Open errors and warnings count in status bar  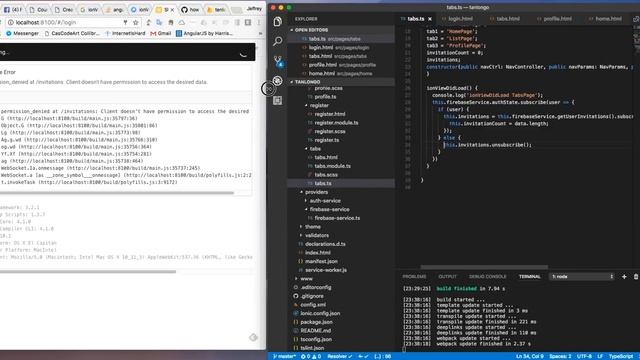click(311, 356)
